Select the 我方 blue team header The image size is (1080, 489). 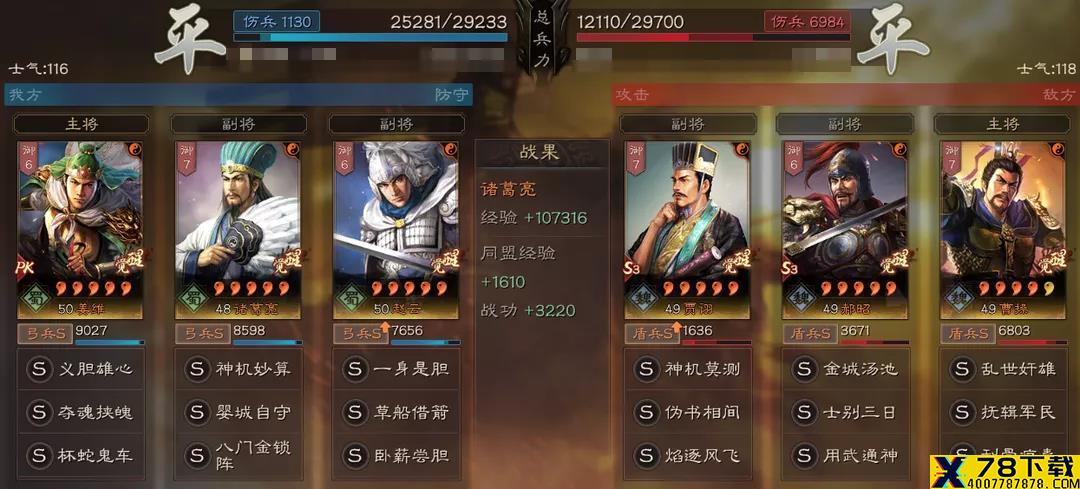point(238,94)
